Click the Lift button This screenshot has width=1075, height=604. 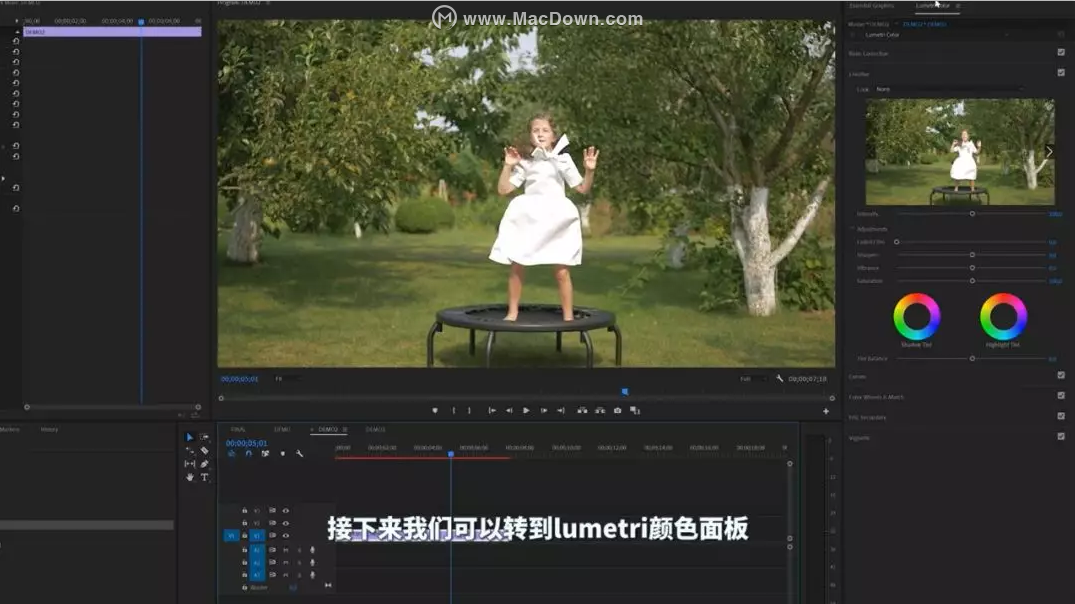pyautogui.click(x=582, y=411)
